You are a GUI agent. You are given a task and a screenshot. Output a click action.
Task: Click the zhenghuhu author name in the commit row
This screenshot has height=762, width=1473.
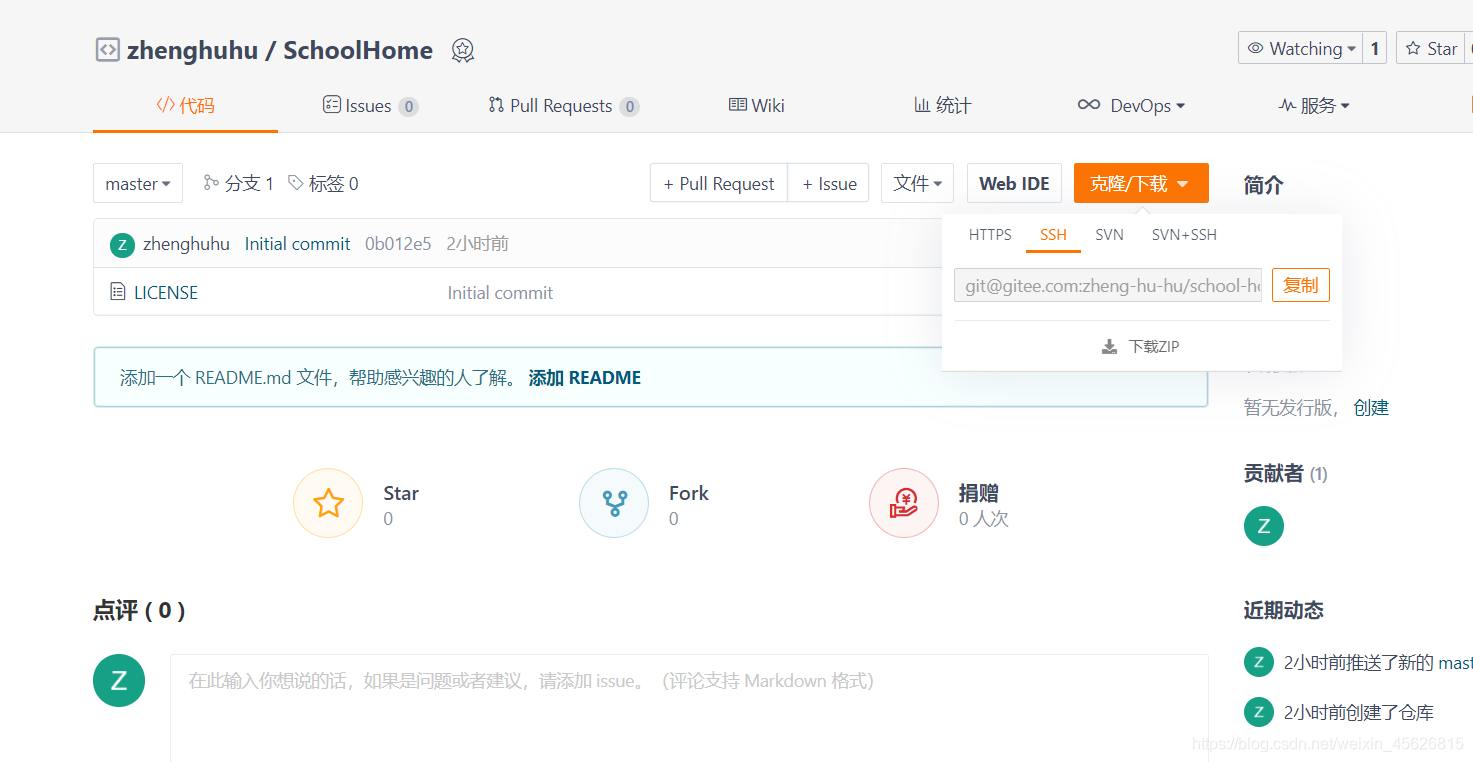point(186,244)
